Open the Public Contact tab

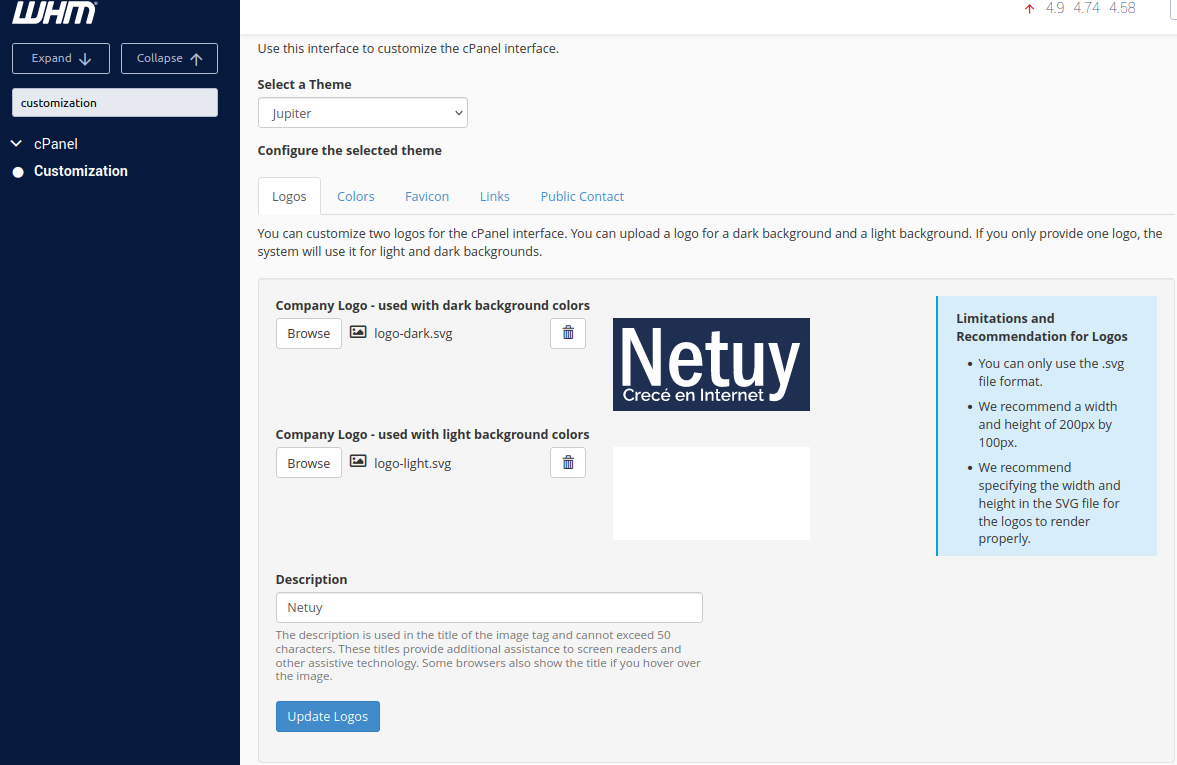click(x=582, y=197)
